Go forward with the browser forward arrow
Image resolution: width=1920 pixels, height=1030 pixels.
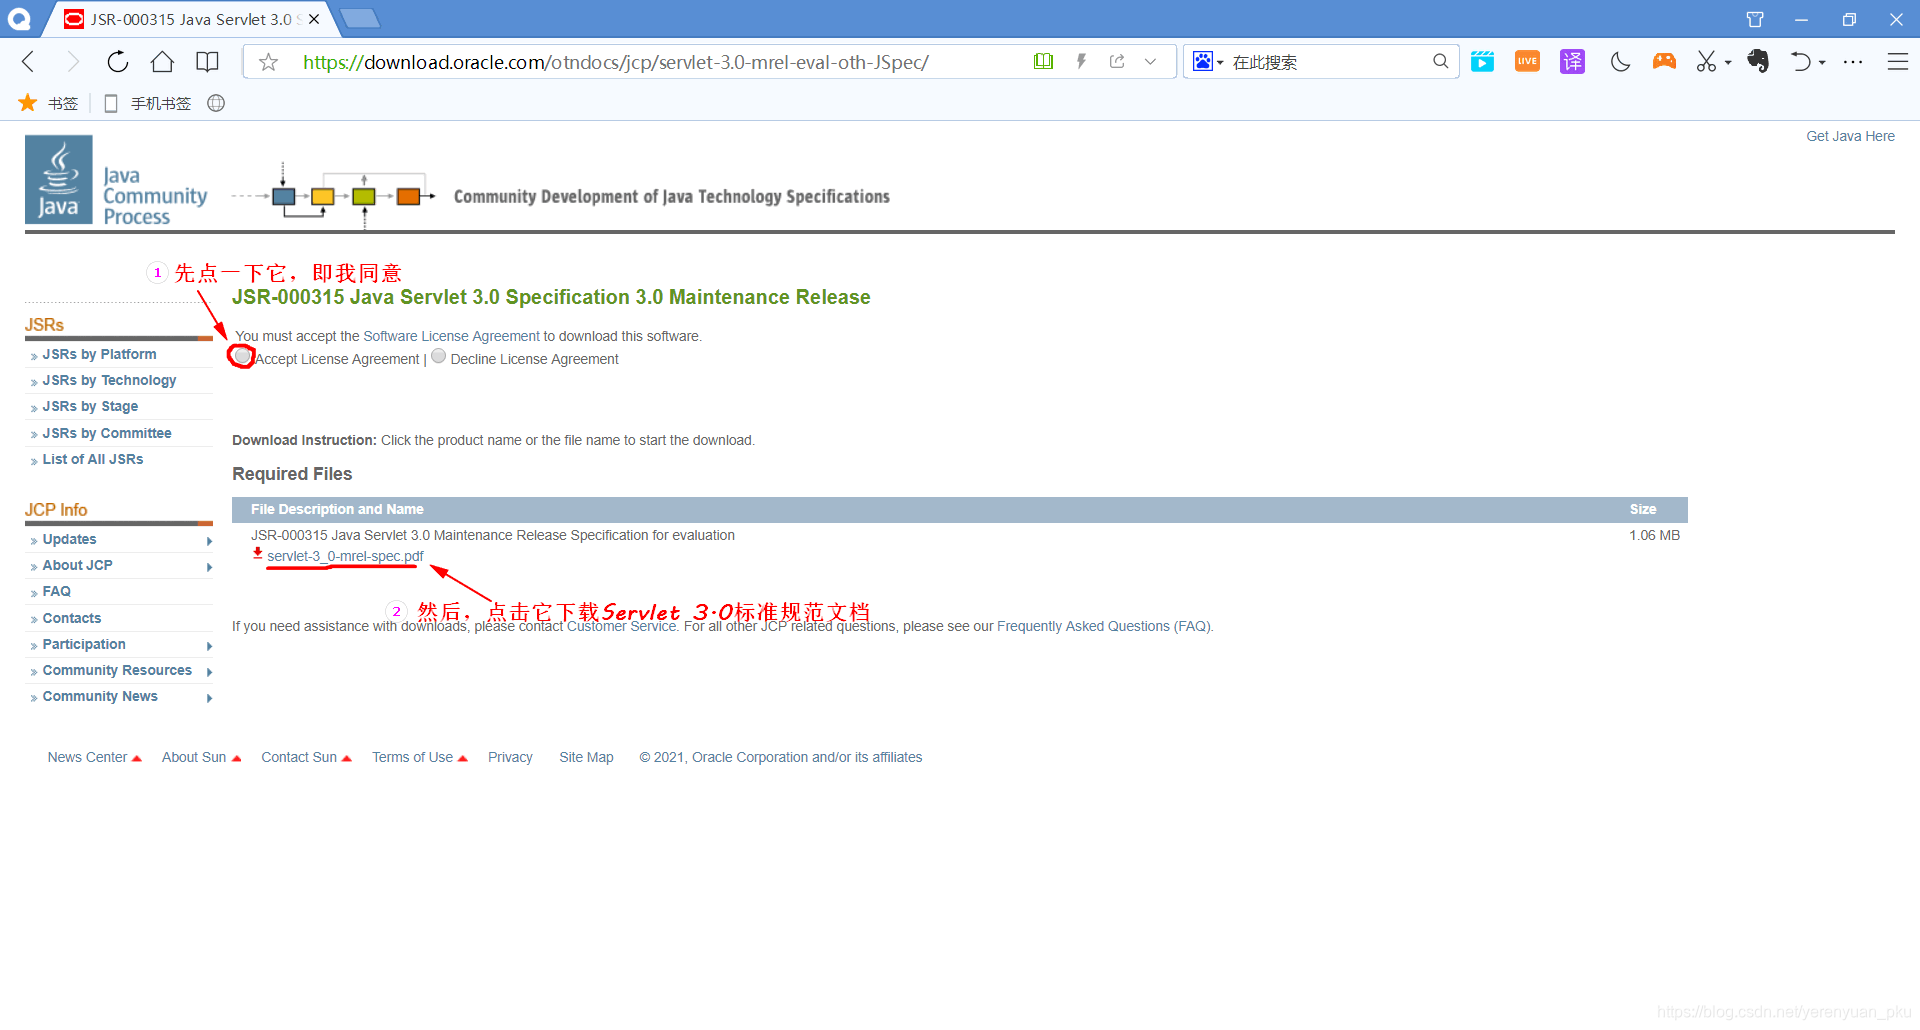coord(72,62)
